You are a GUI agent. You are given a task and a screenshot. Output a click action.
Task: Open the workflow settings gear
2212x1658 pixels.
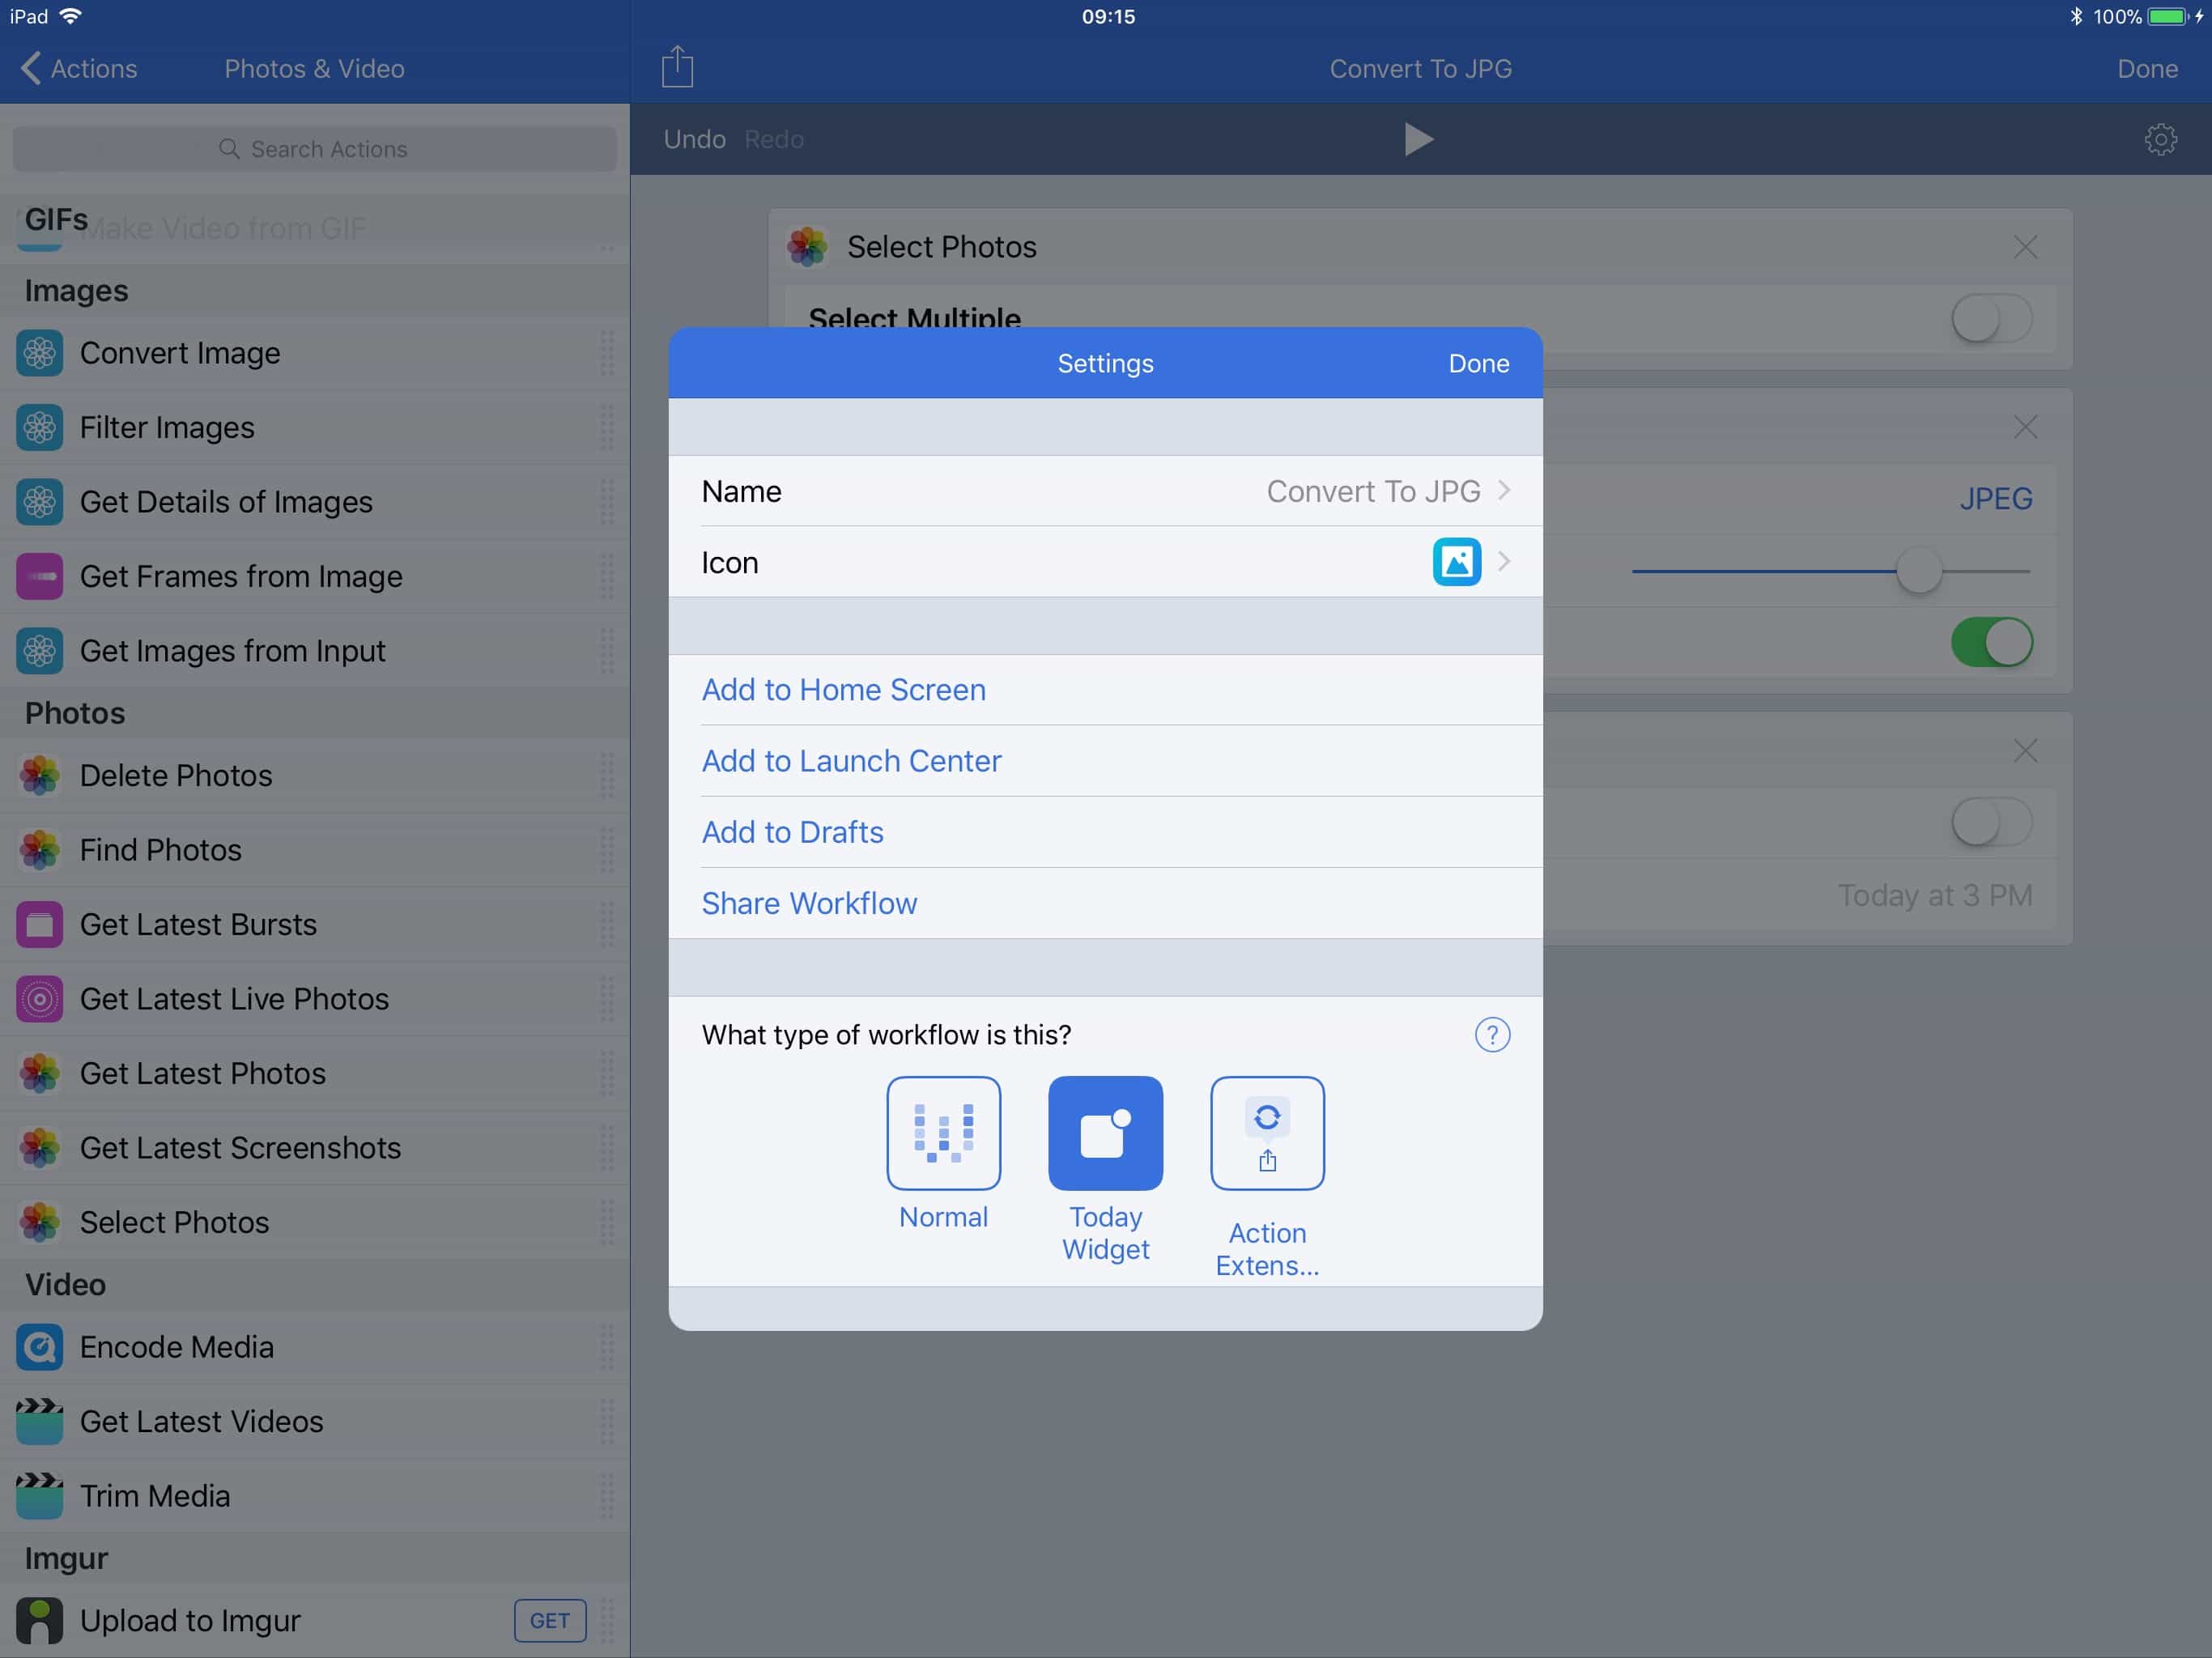(2160, 140)
